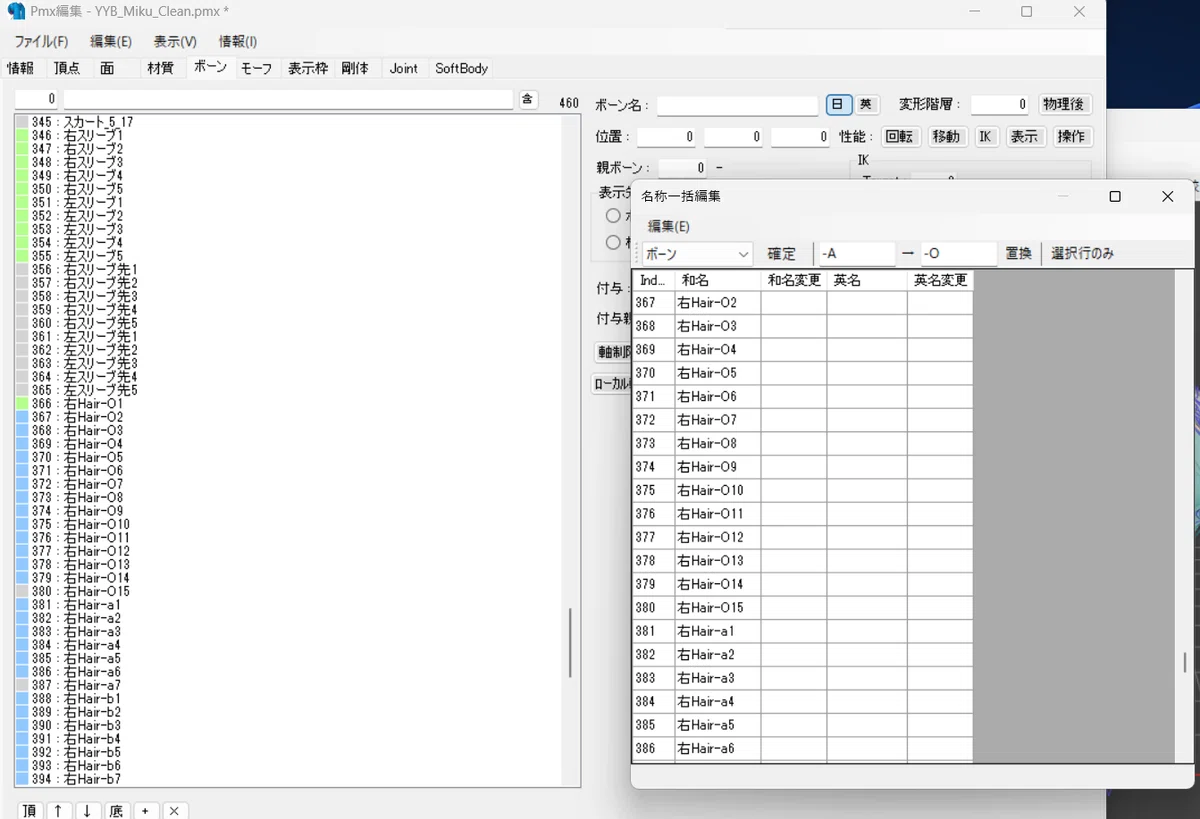Screen dimensions: 1200x819
Task: Open 編集(E) menu in 名称一括編集 window
Action: click(668, 226)
